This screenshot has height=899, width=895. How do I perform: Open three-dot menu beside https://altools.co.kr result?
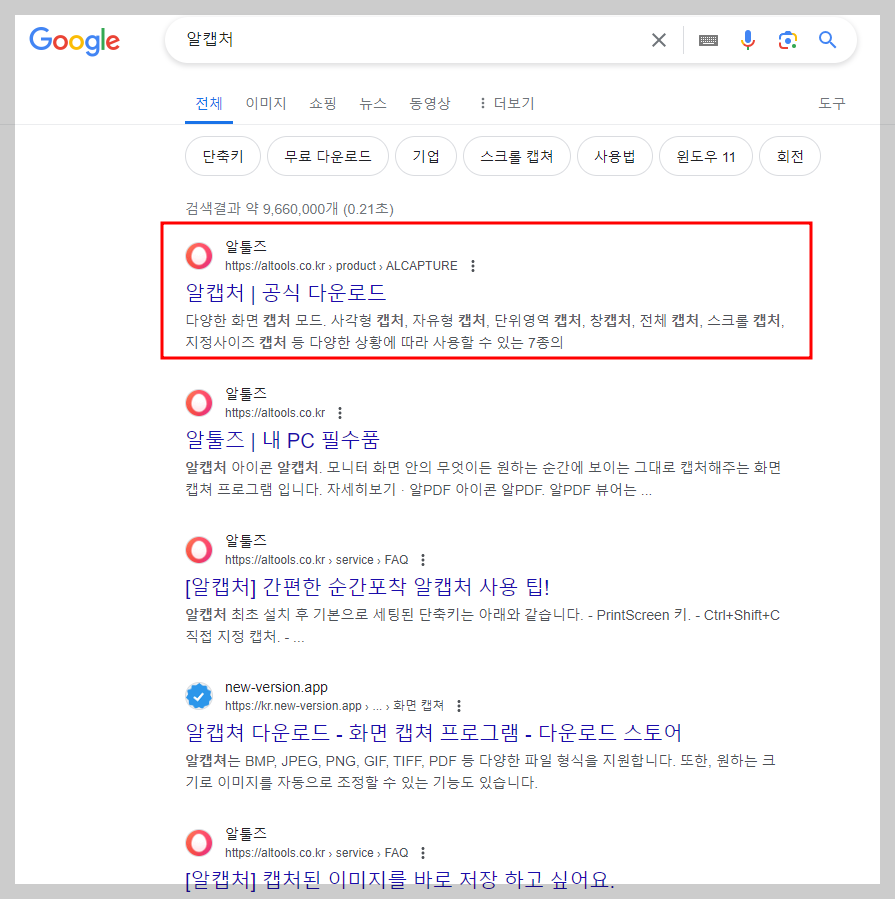click(x=340, y=413)
